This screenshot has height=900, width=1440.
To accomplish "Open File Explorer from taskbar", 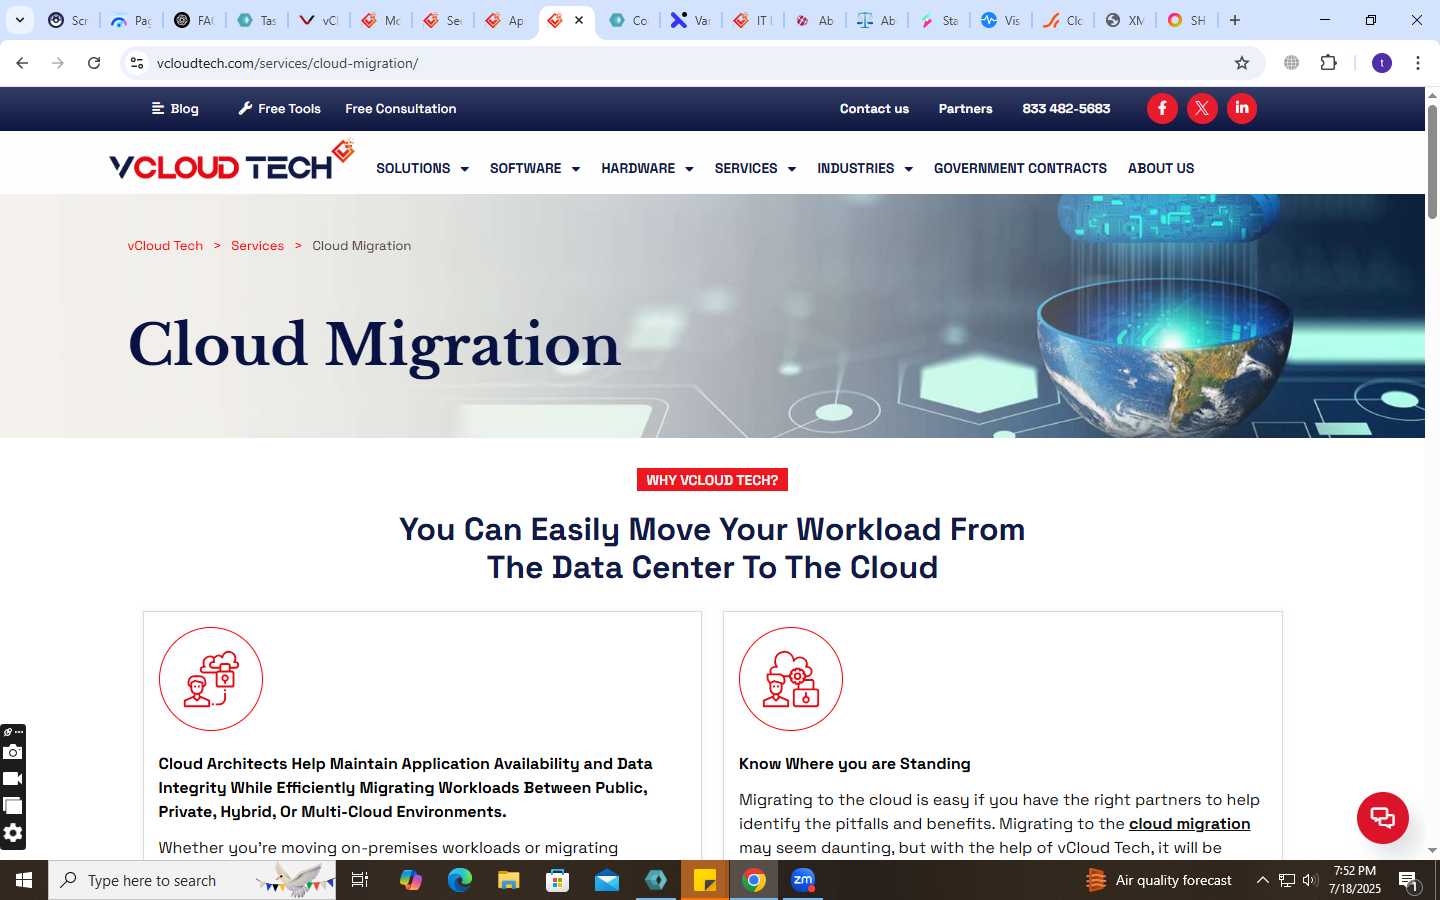I will pyautogui.click(x=508, y=880).
